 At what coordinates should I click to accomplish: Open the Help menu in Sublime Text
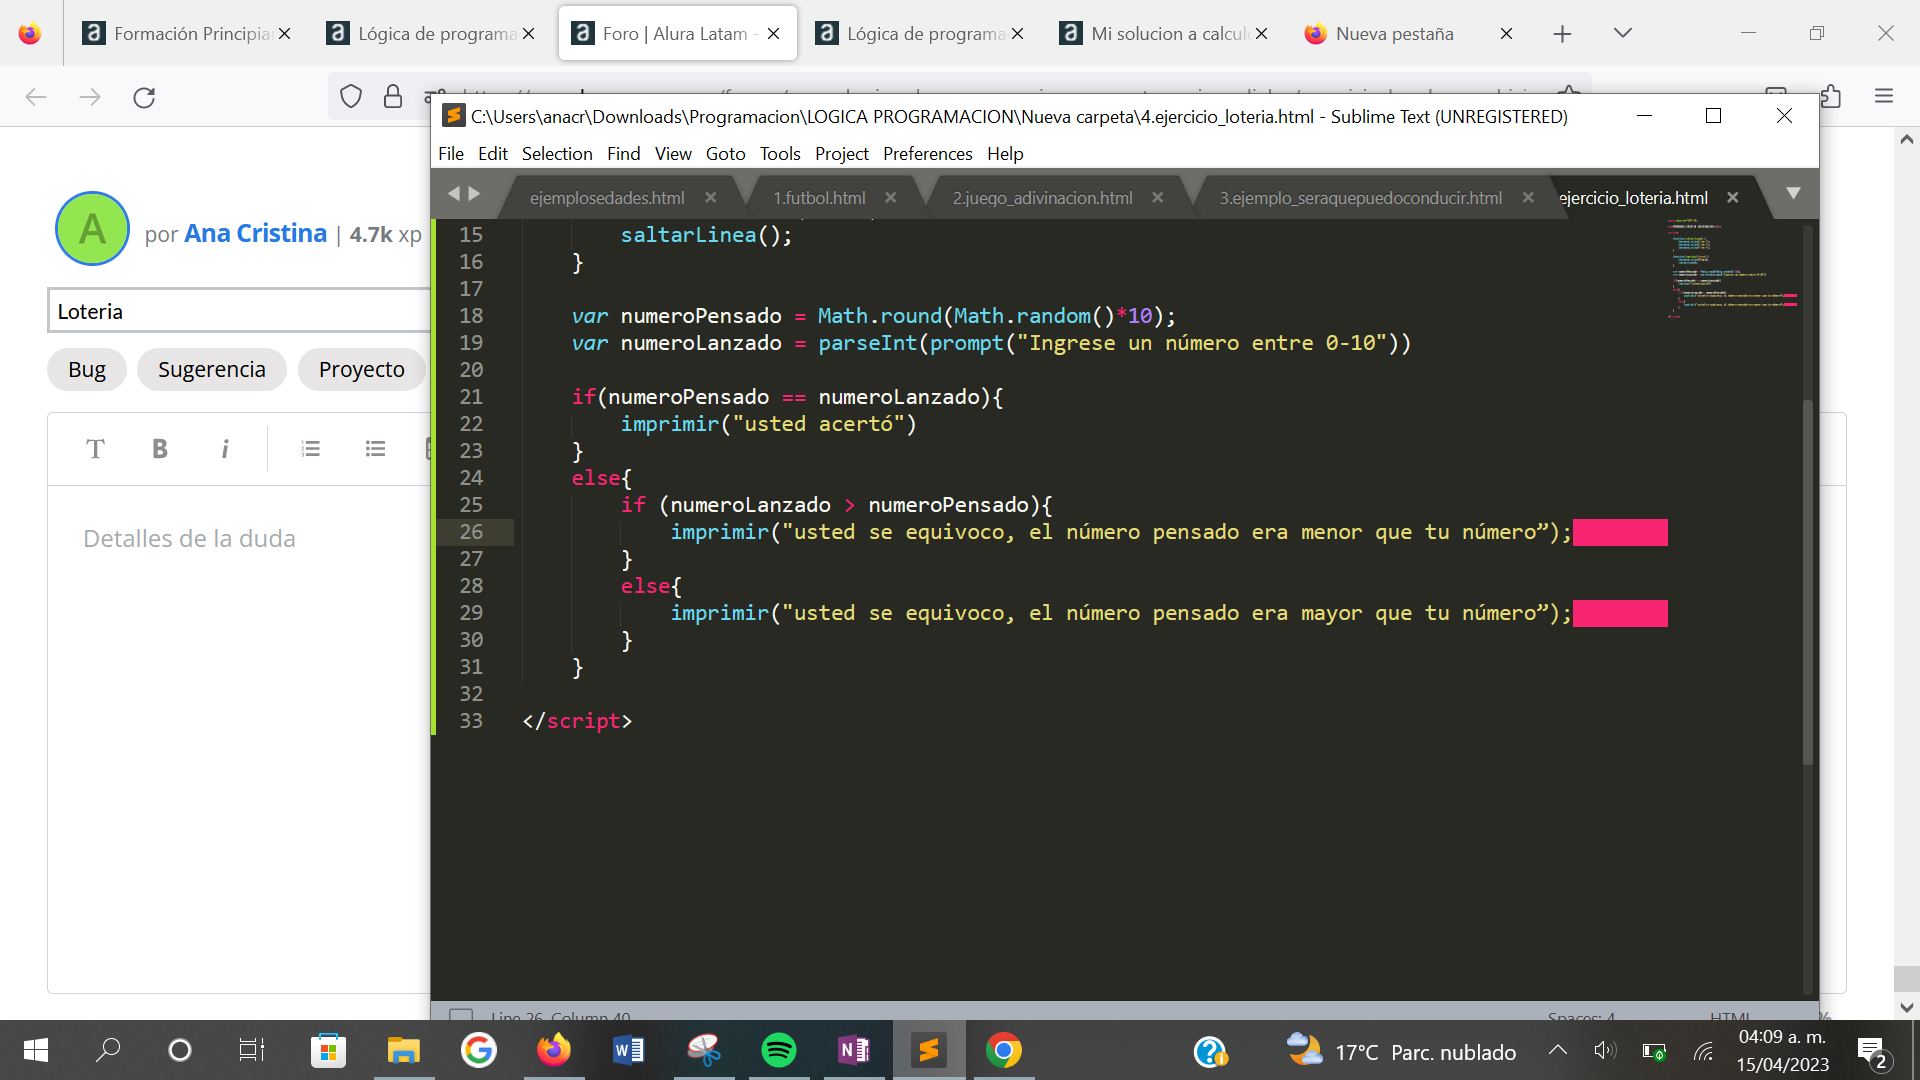1005,153
